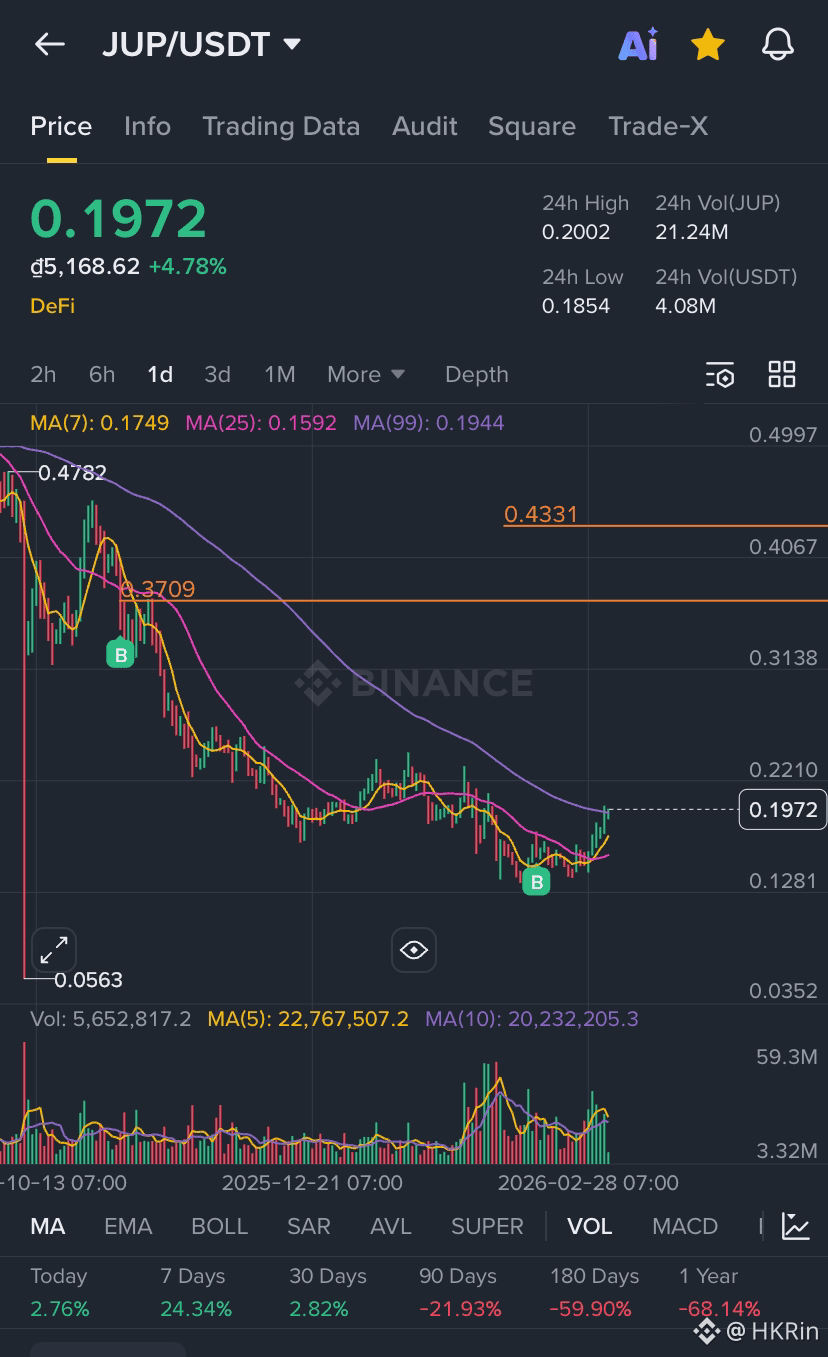Tap the back arrow icon
The width and height of the screenshot is (828, 1357).
pyautogui.click(x=49, y=44)
